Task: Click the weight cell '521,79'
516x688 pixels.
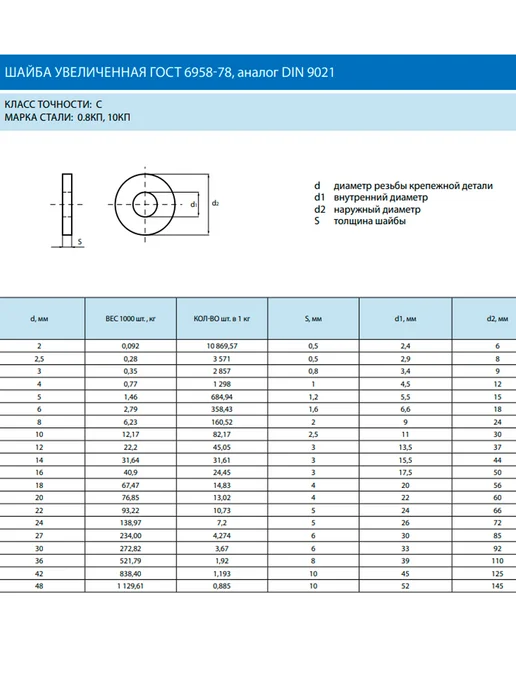Action: click(130, 561)
